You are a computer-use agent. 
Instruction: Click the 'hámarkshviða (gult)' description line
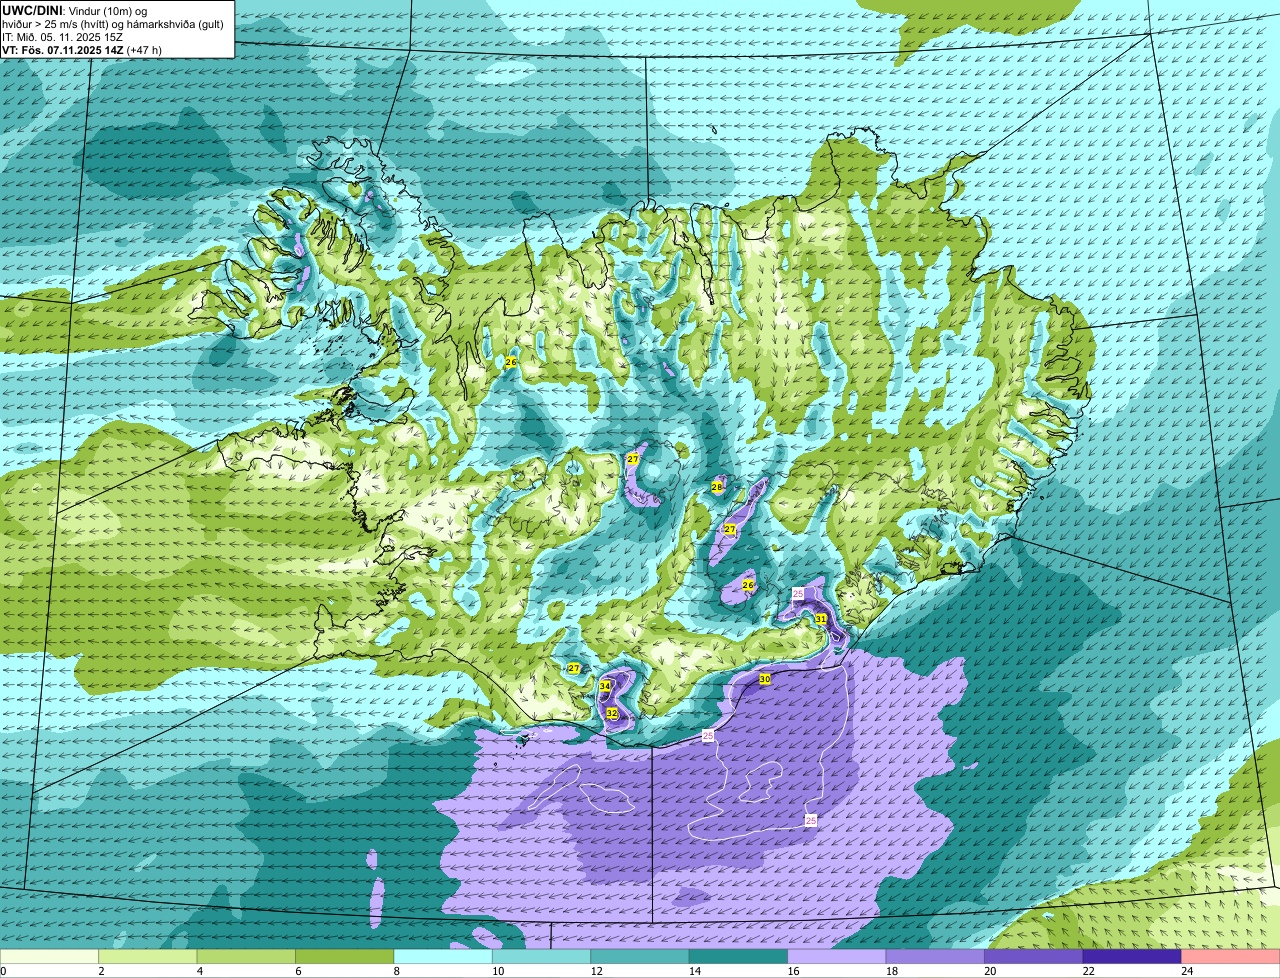[x=112, y=23]
